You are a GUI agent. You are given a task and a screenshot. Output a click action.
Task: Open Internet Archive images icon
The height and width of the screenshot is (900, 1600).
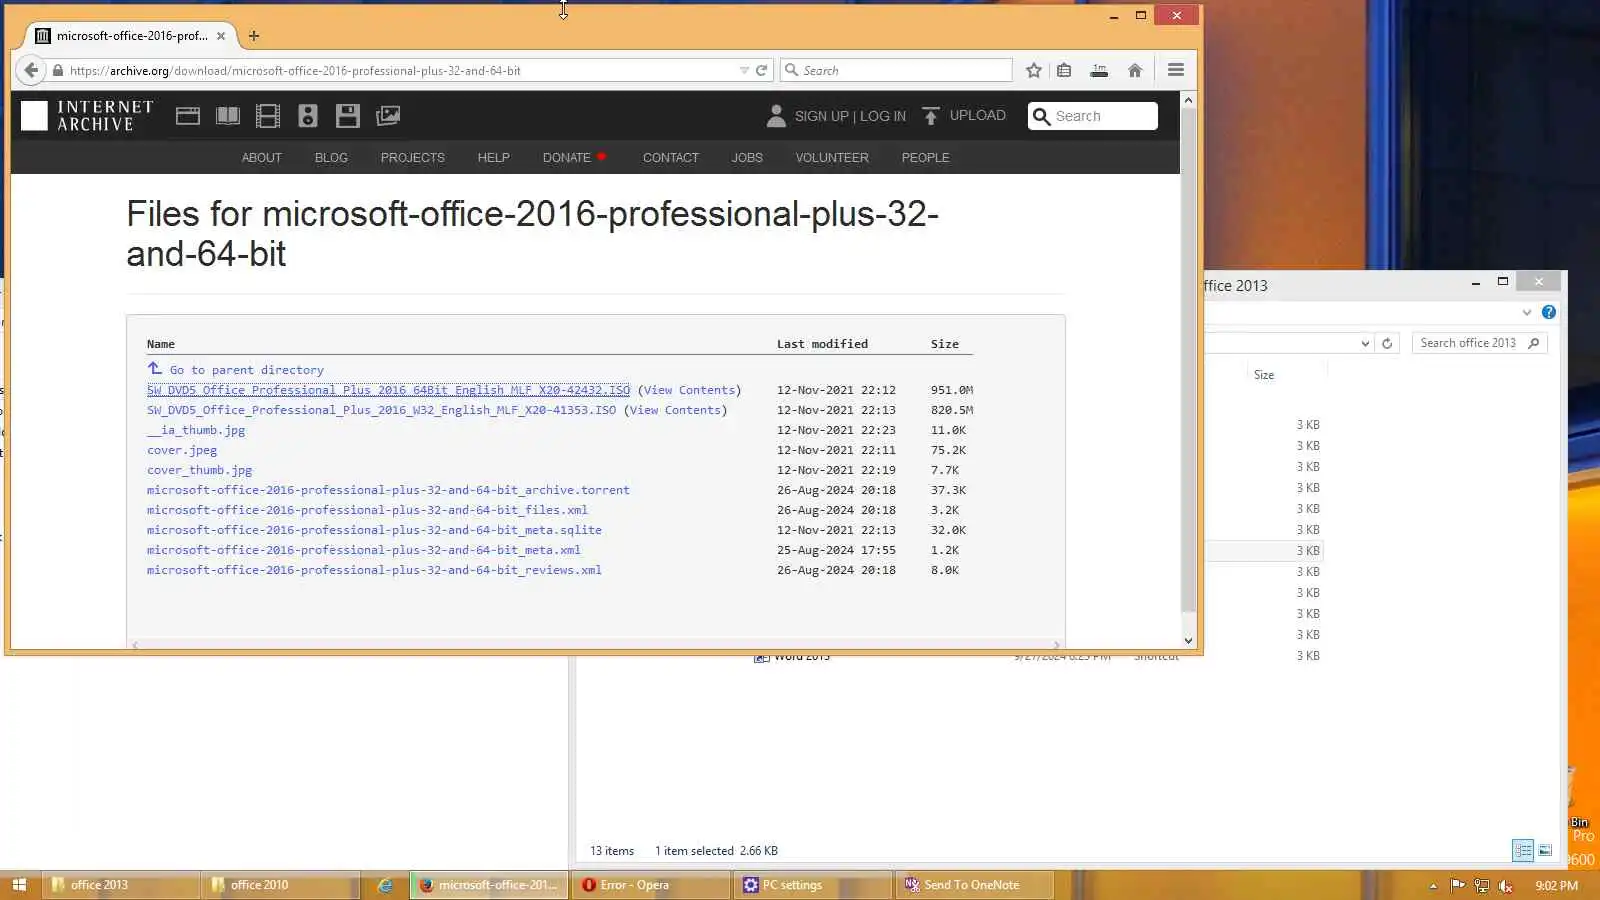coord(388,116)
